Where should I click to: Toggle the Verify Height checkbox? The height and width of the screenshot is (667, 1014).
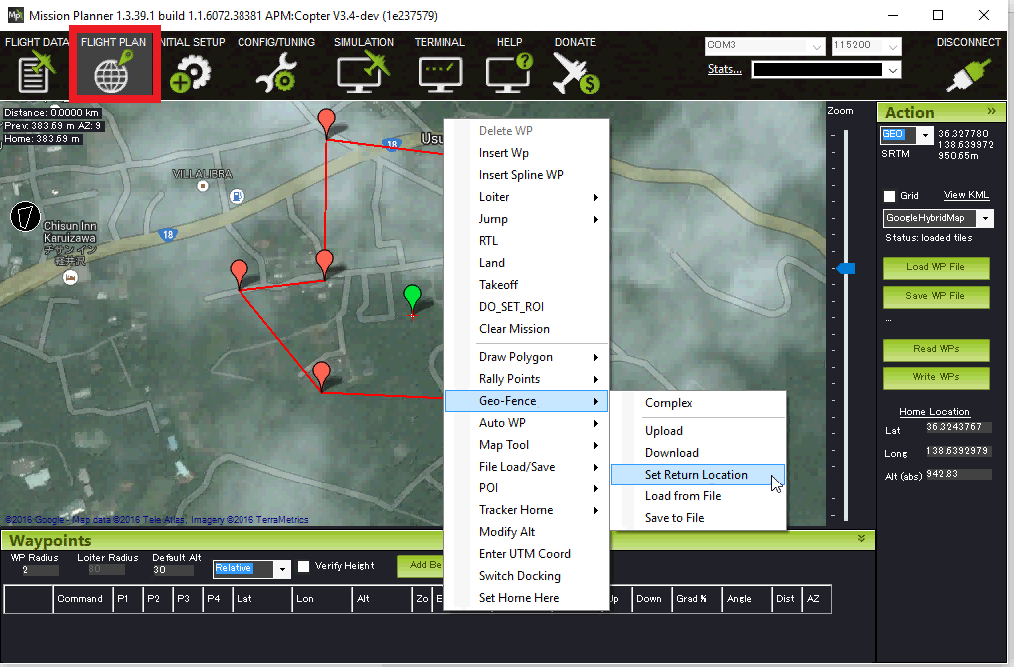[304, 566]
